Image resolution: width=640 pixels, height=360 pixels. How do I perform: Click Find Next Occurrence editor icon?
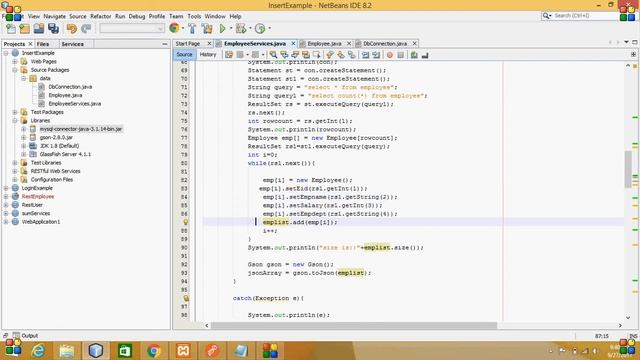(295, 55)
